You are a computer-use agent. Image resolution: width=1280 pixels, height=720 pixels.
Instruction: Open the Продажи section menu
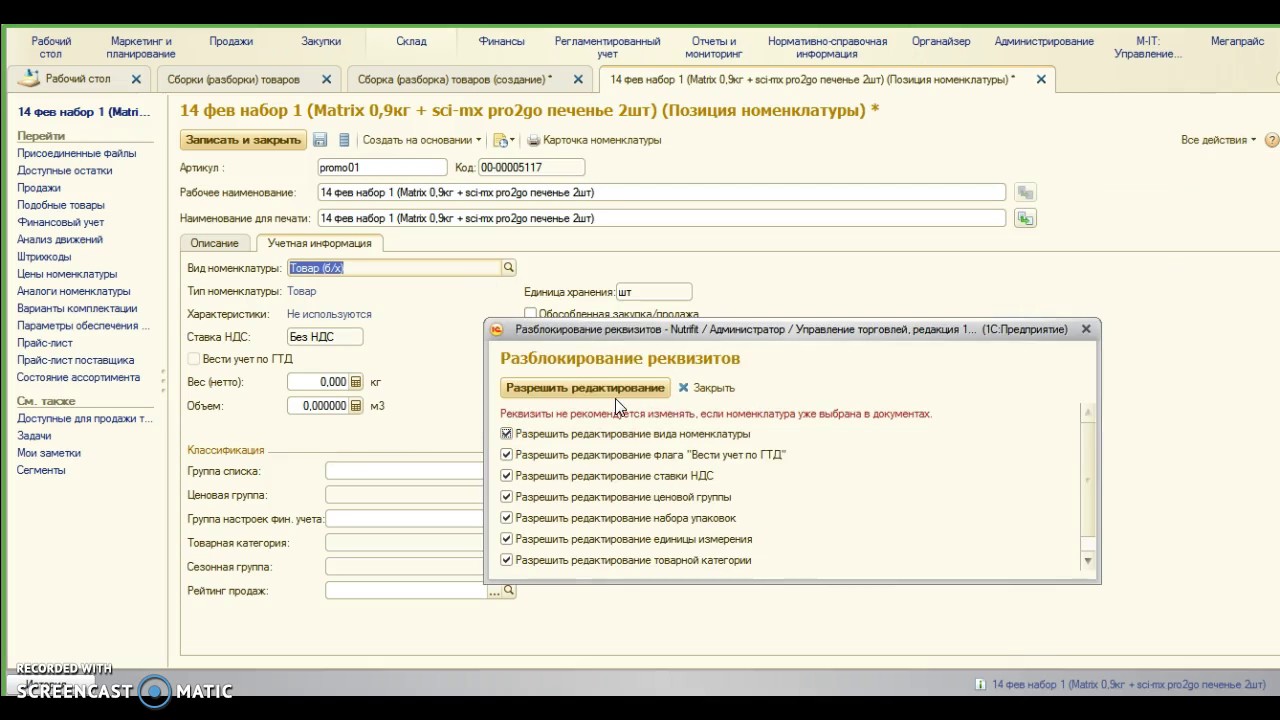(231, 41)
